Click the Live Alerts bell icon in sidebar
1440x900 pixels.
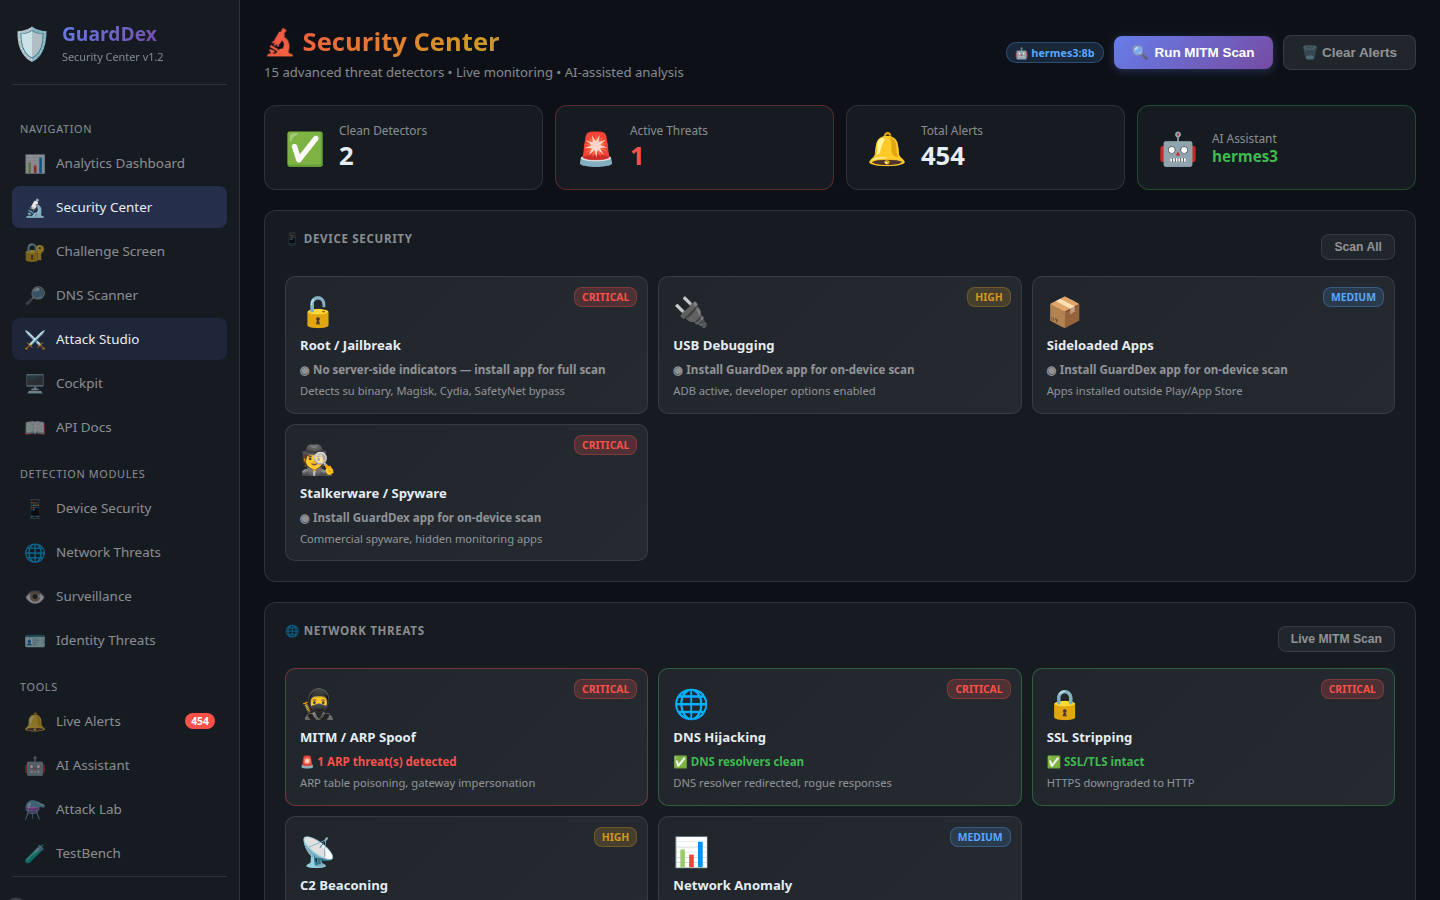pyautogui.click(x=35, y=722)
